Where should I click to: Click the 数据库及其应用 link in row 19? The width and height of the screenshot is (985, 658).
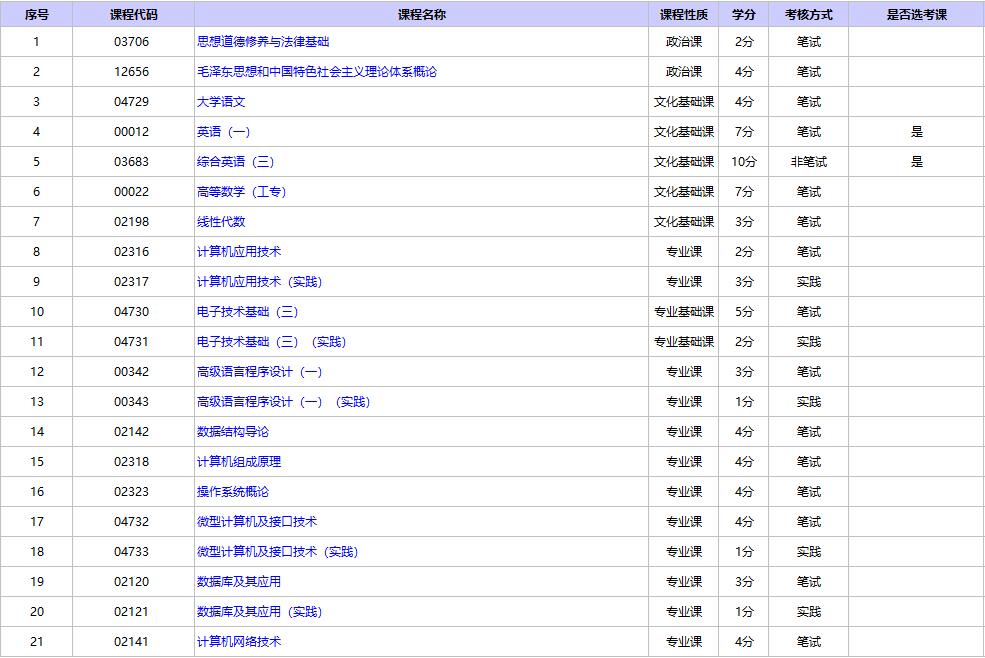click(239, 582)
